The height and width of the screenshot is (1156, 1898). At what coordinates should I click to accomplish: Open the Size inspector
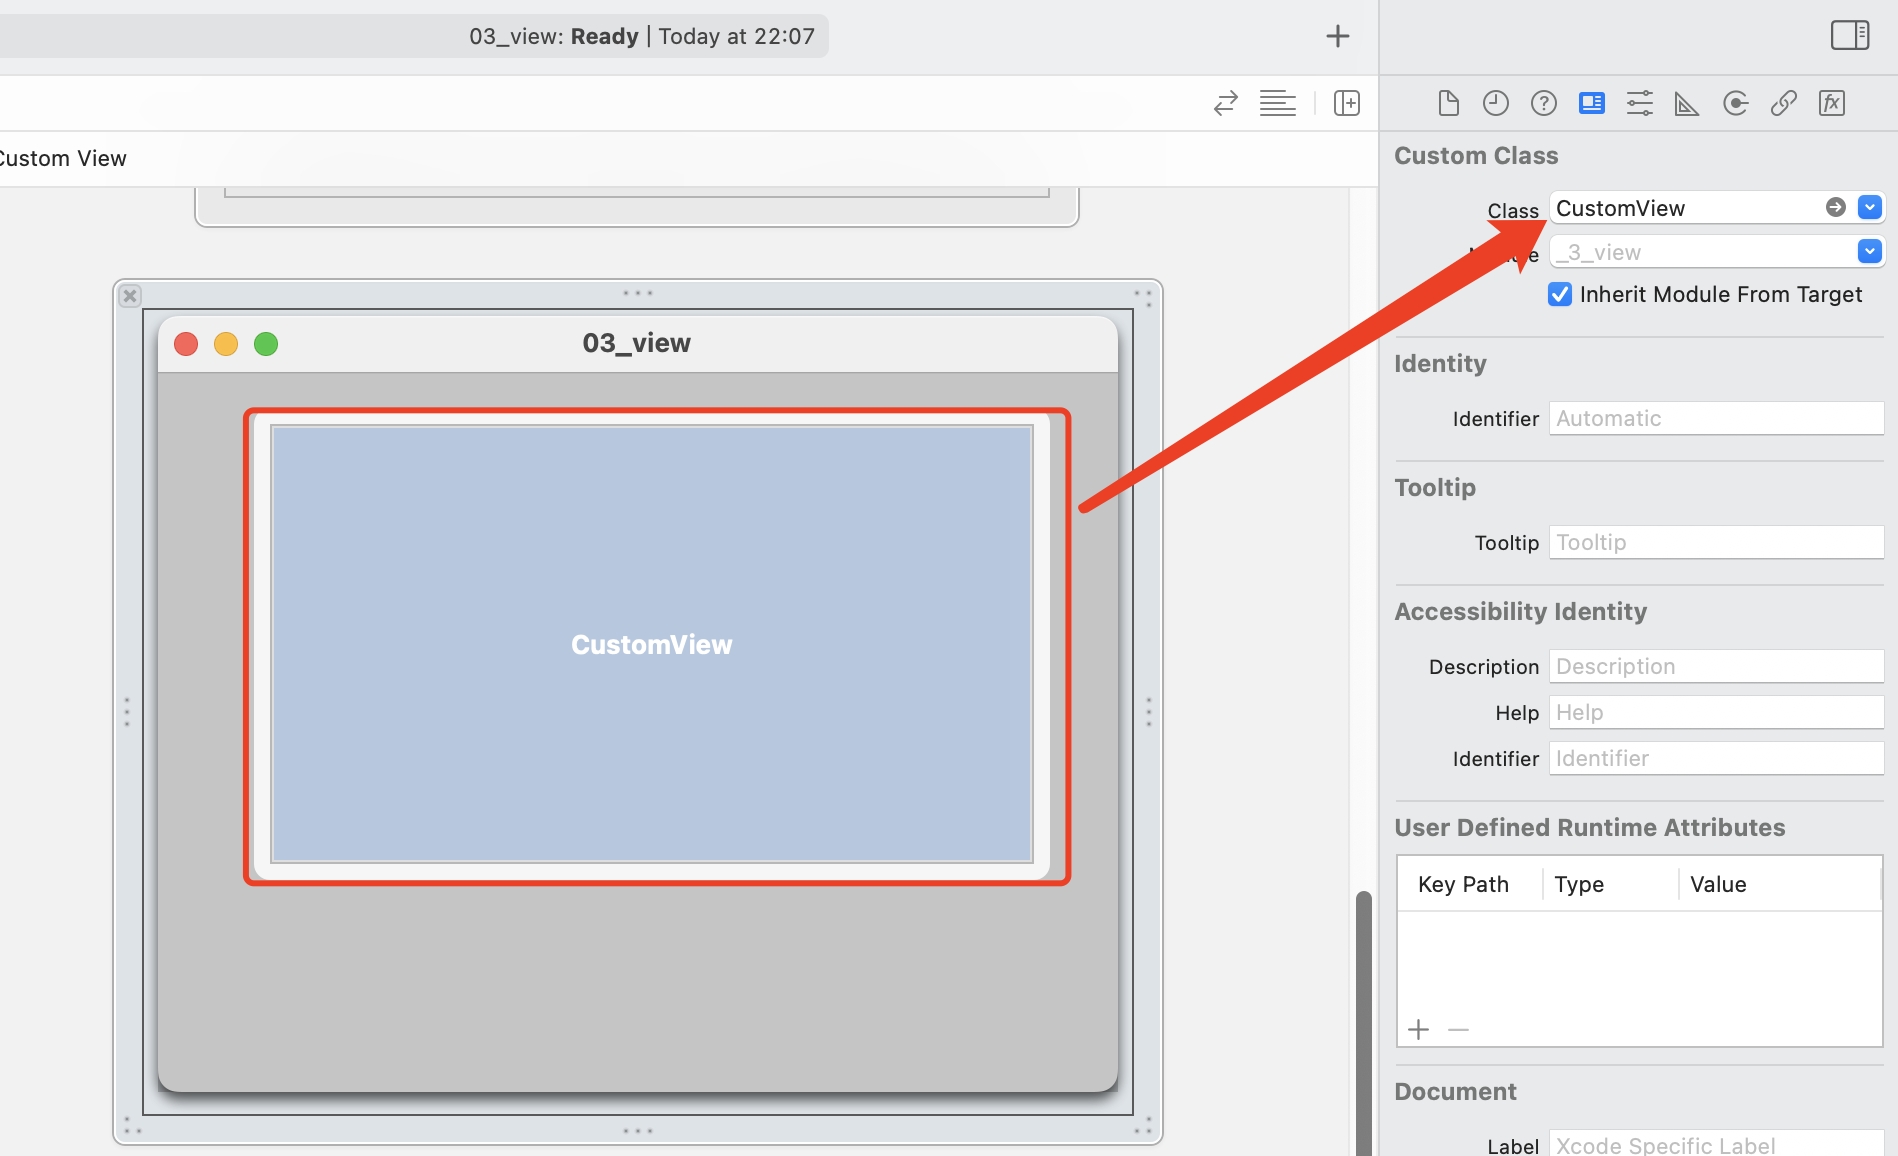coord(1687,103)
